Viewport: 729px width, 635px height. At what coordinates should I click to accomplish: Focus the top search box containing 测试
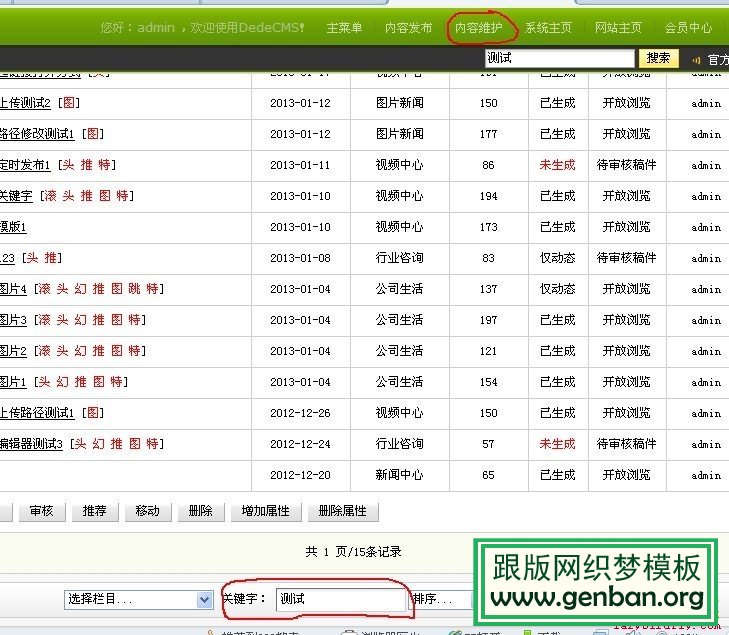pos(560,59)
